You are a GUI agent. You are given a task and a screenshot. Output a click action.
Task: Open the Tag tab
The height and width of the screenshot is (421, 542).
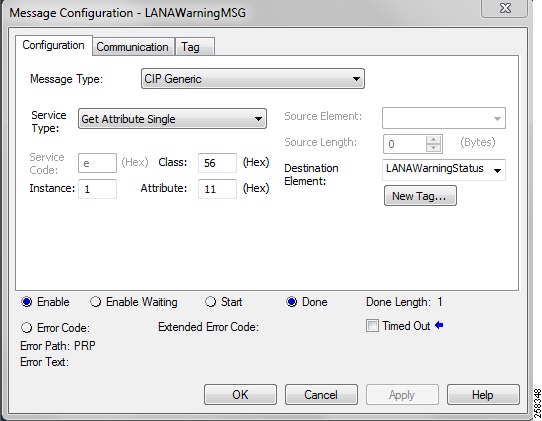tap(195, 47)
